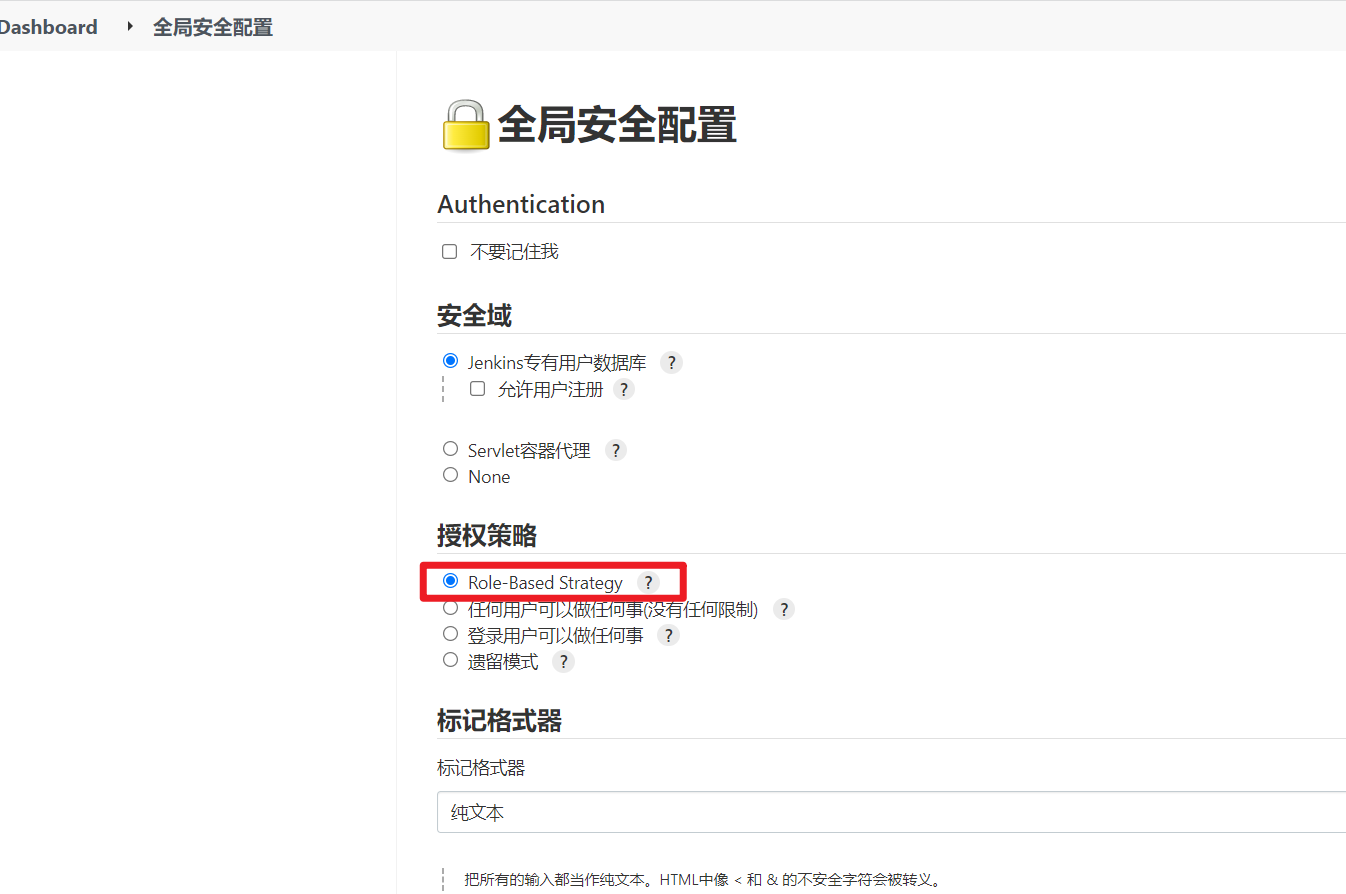
Task: Click the 全局安全配置 breadcrumb link
Action: [x=212, y=27]
